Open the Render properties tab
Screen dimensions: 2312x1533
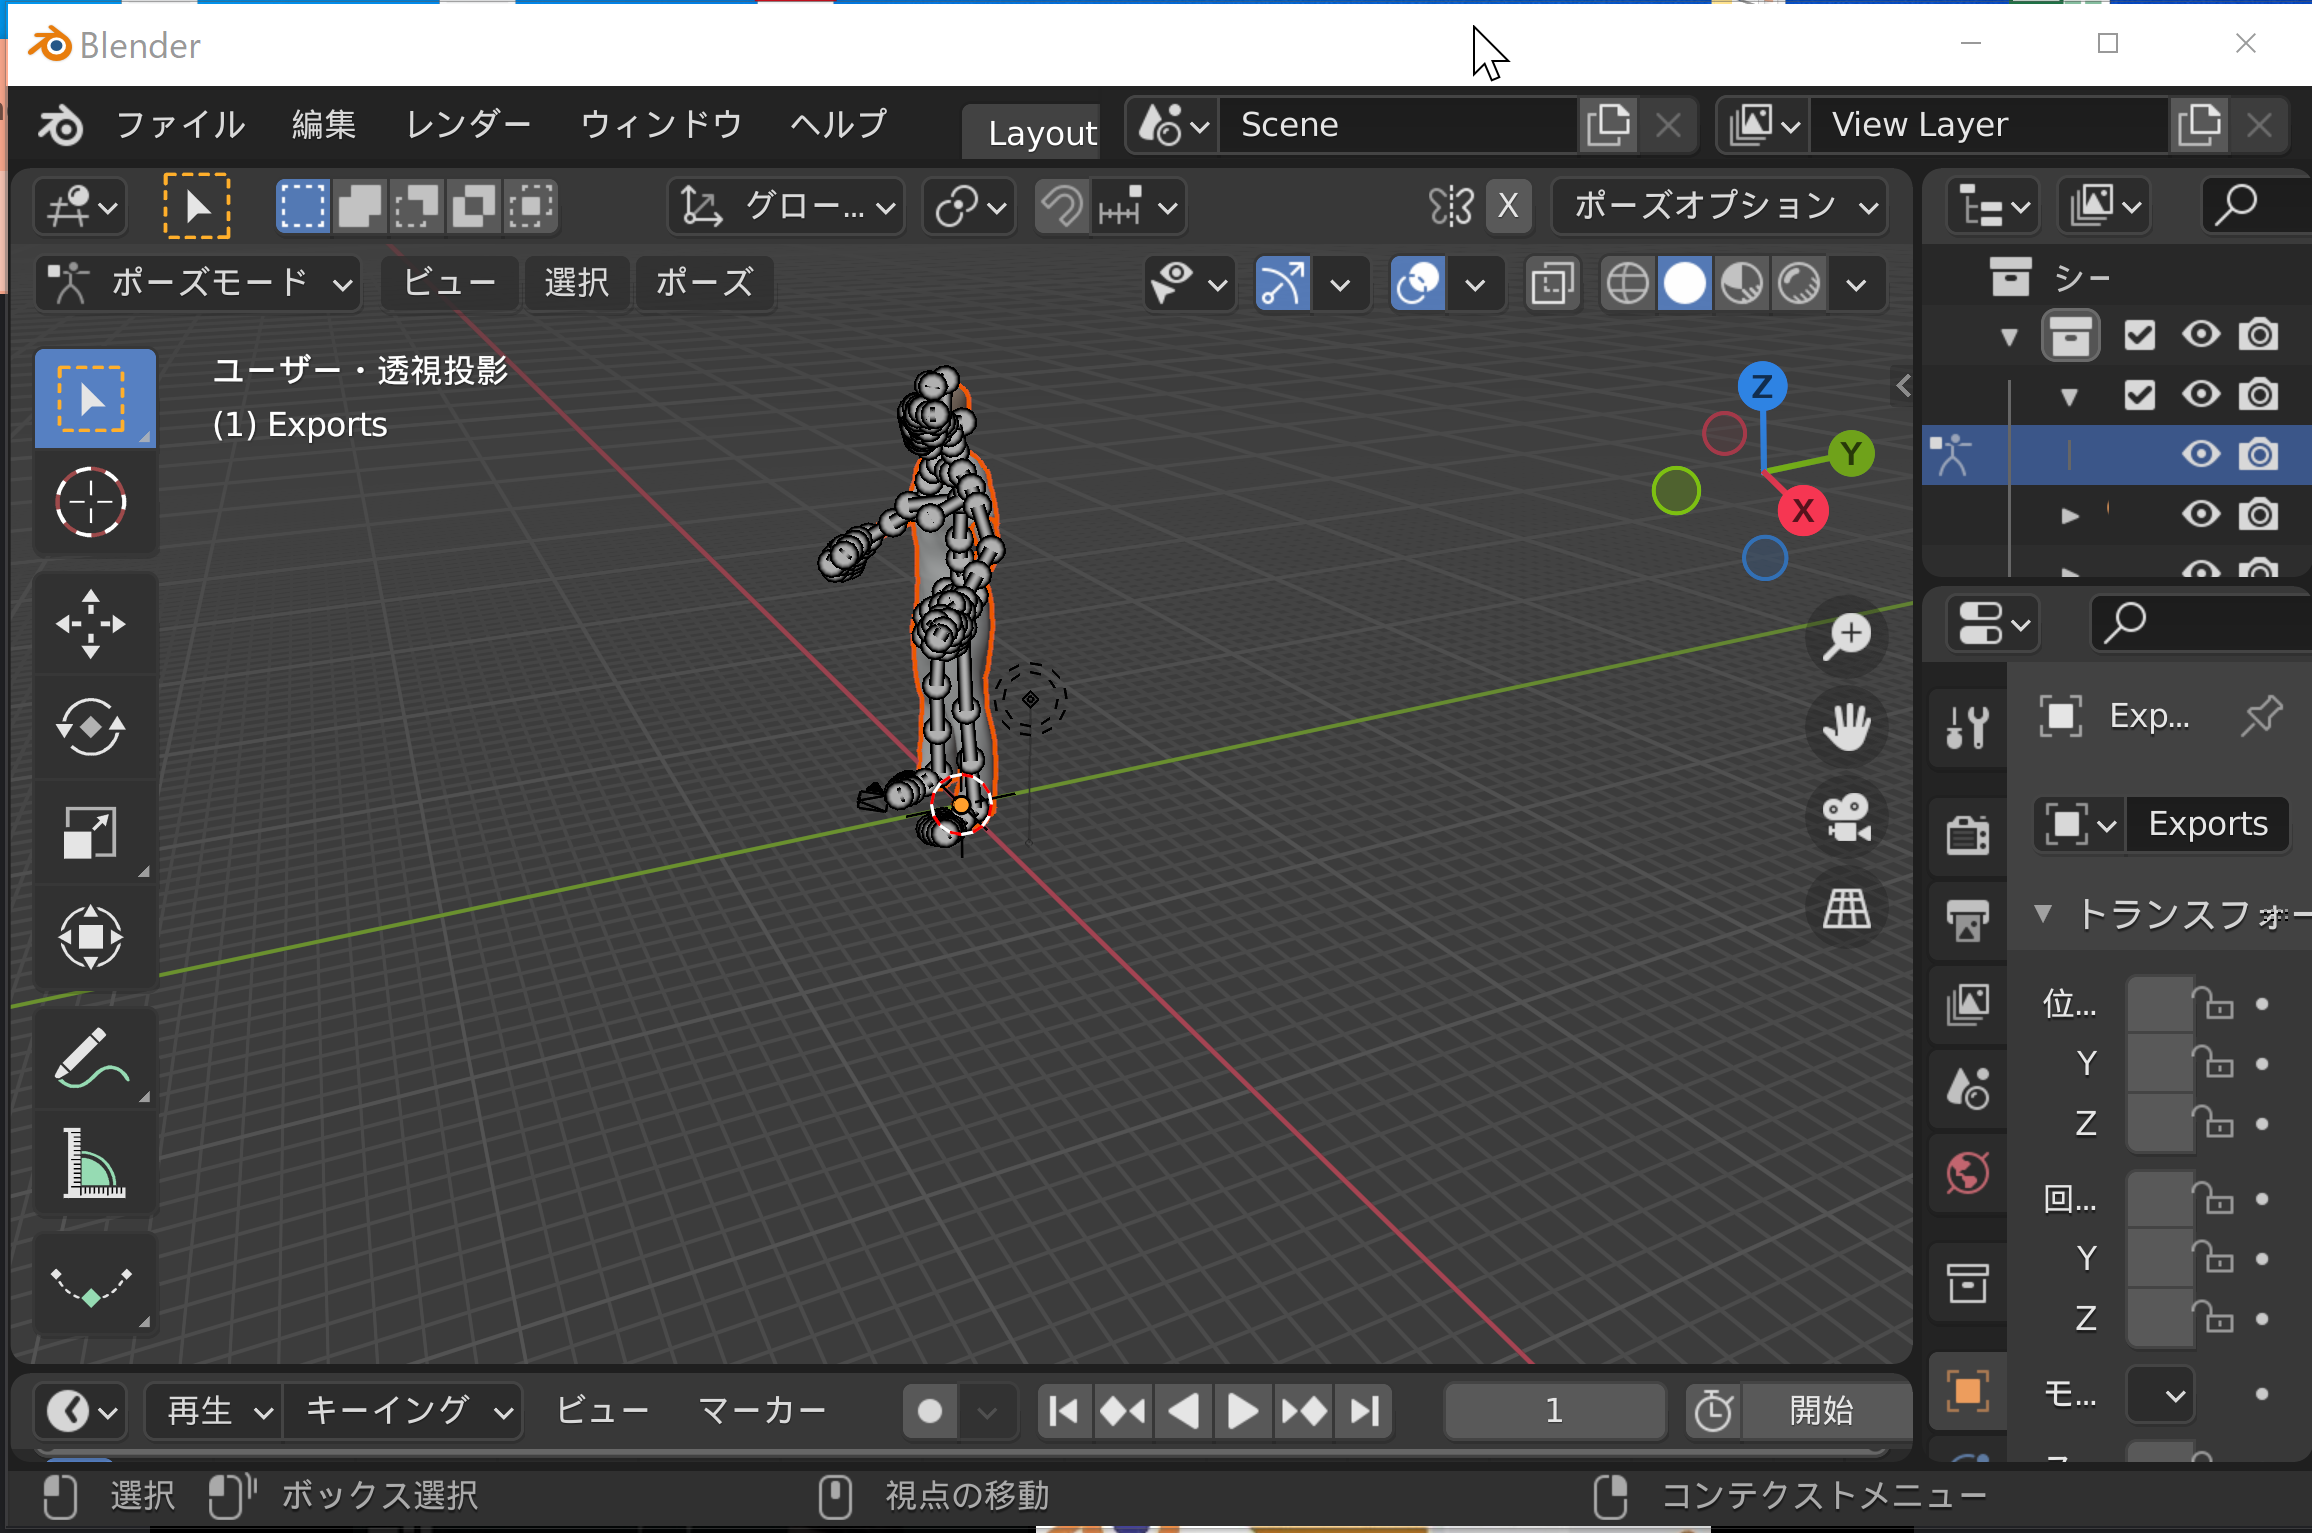point(1967,835)
